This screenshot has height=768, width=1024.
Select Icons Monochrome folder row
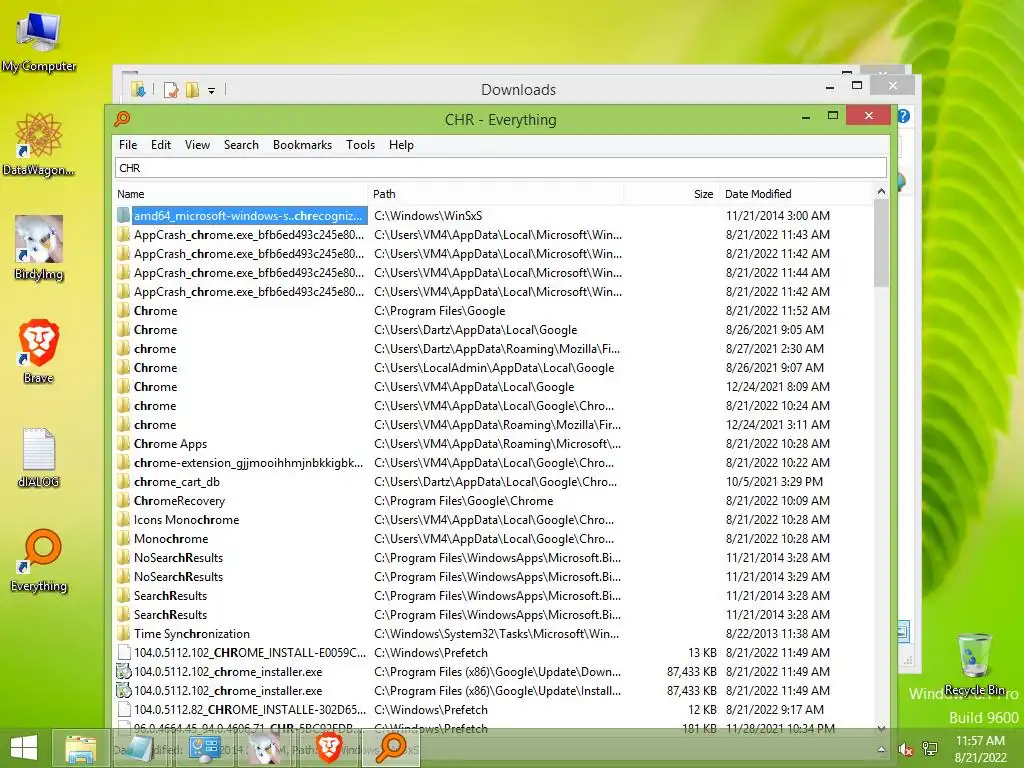coord(494,520)
